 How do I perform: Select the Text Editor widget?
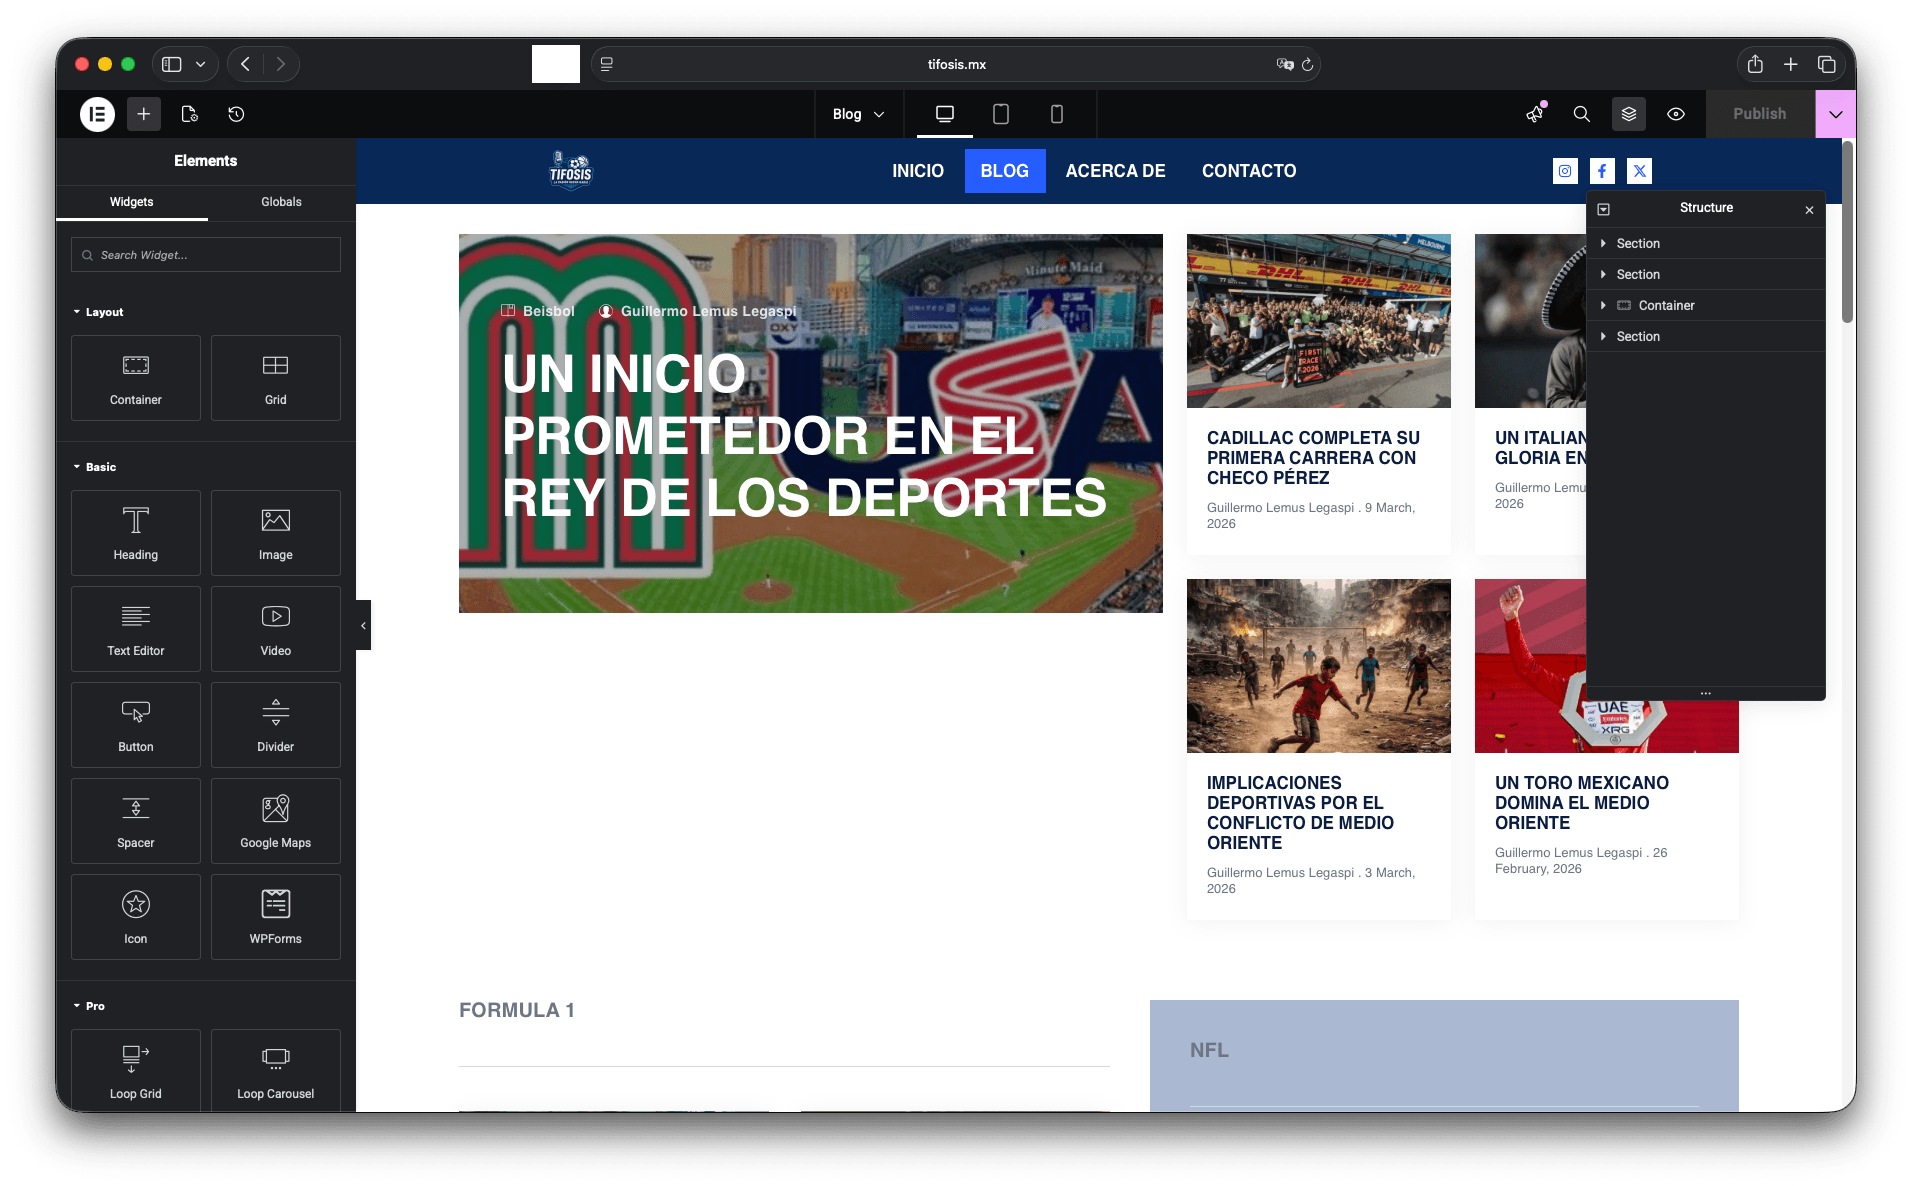pyautogui.click(x=136, y=629)
